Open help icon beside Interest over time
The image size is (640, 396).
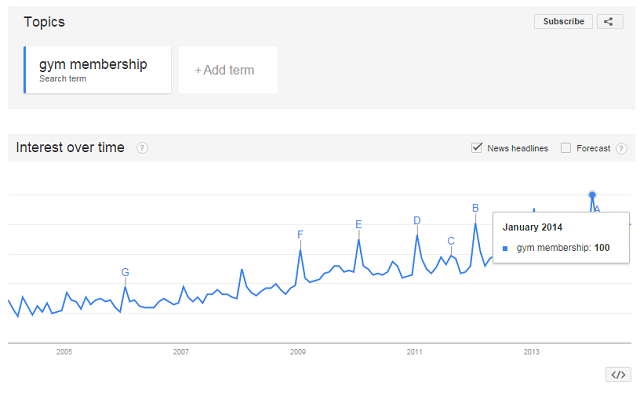[x=142, y=148]
